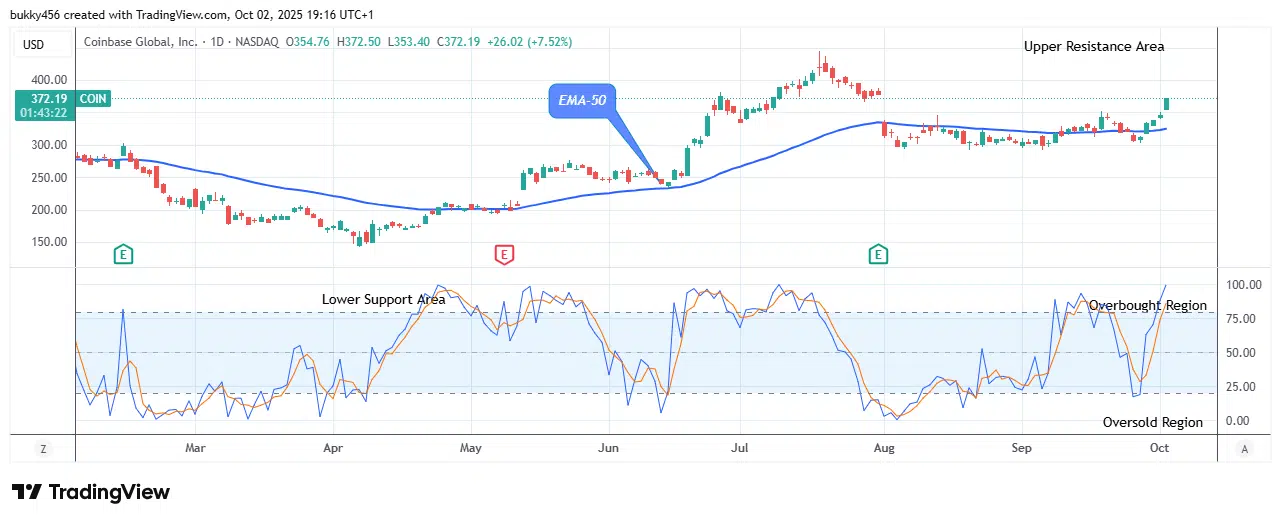Click the 100.00 level on the oscillator scale
The height and width of the screenshot is (522, 1281).
[1244, 285]
